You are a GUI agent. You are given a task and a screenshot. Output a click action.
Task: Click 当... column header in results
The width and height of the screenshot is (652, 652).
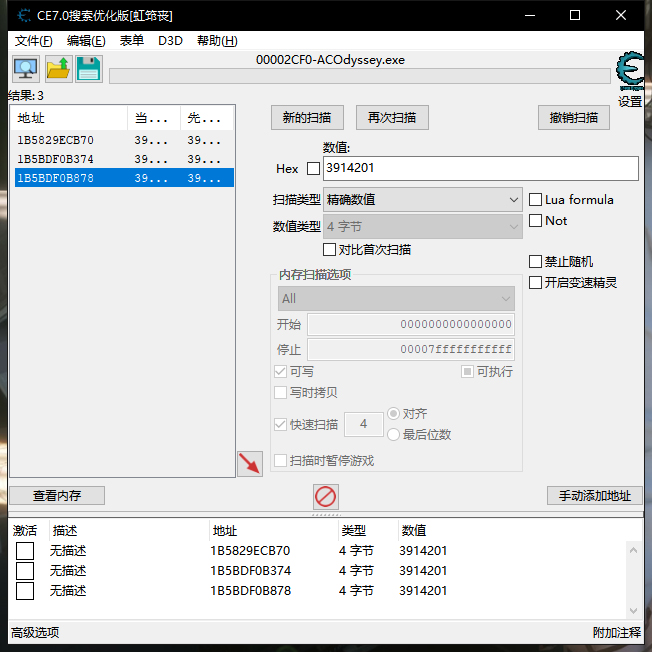154,118
